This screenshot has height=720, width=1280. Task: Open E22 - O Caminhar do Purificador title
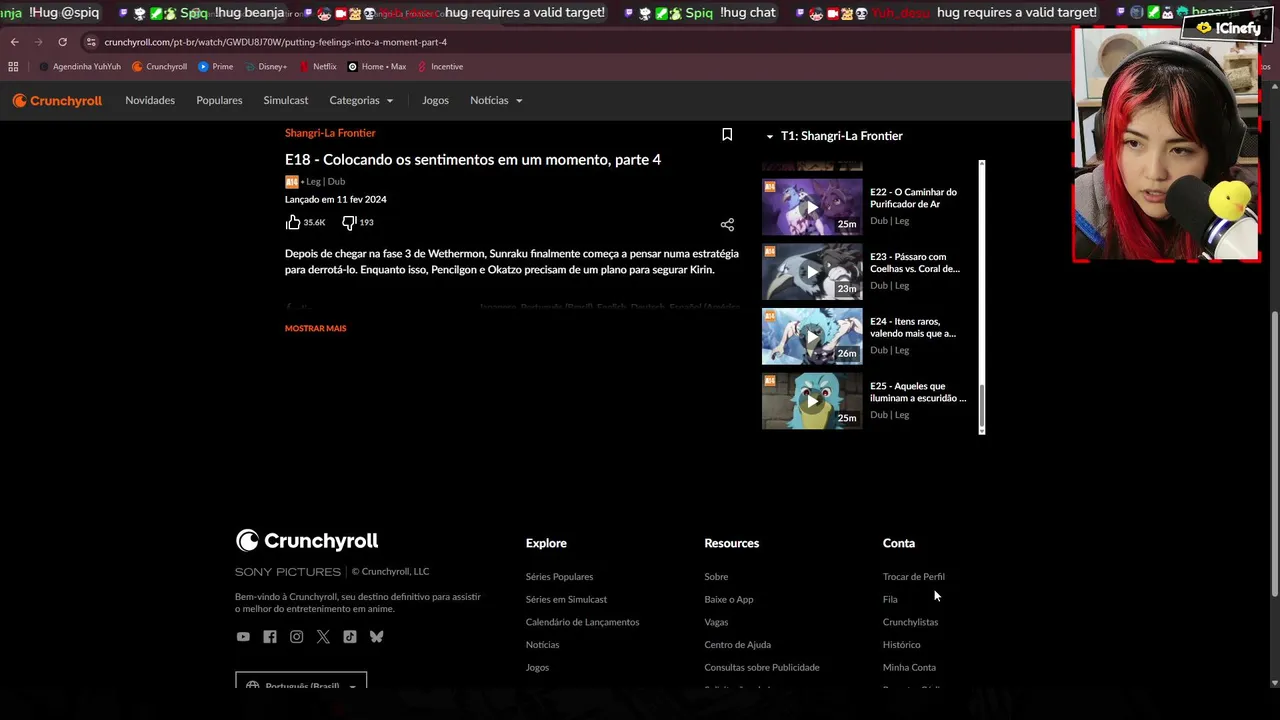913,198
